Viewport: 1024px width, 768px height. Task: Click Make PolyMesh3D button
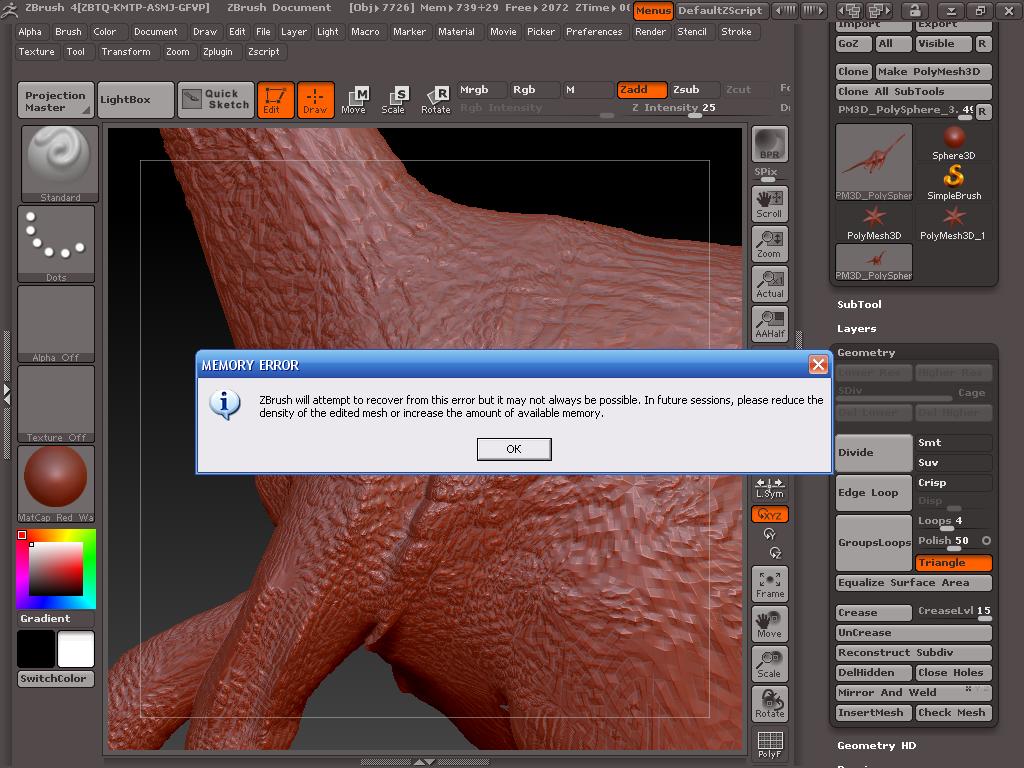coord(934,71)
